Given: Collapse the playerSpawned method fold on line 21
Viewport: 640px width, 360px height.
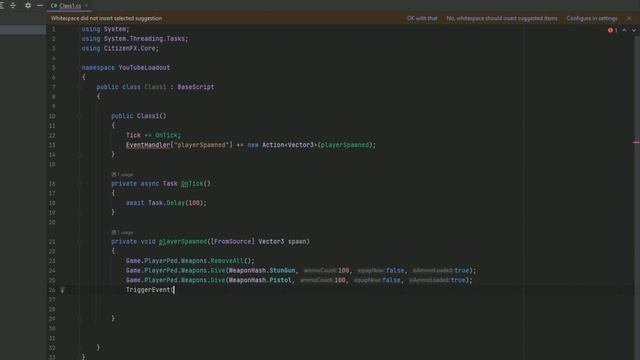Looking at the screenshot, I should click(80, 242).
